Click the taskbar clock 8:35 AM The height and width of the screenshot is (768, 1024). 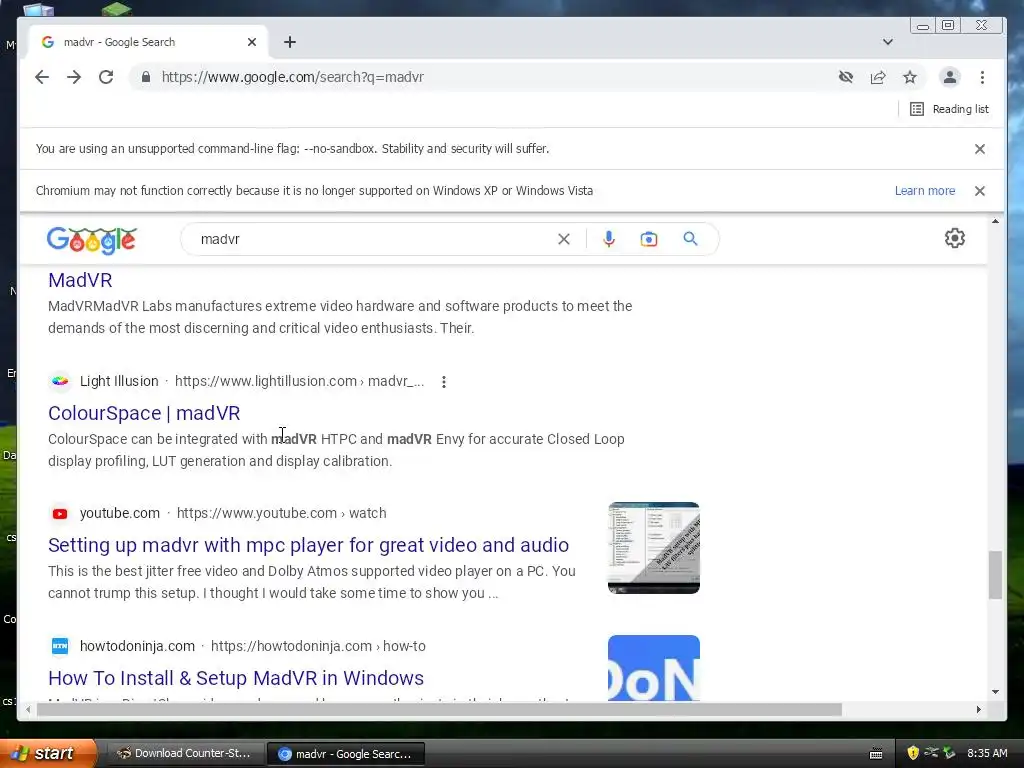pos(987,754)
